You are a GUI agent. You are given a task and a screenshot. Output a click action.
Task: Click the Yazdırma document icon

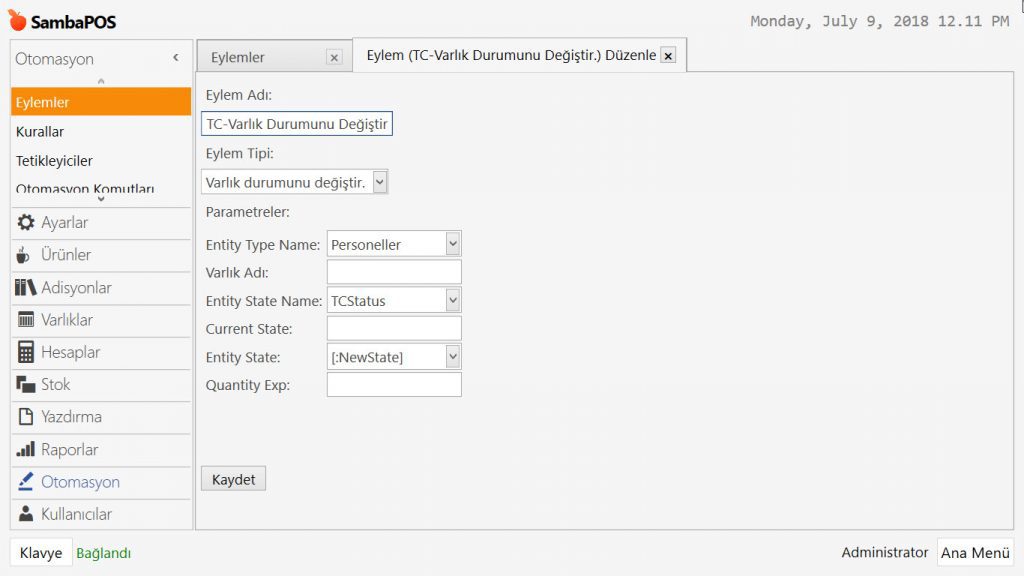tap(26, 417)
